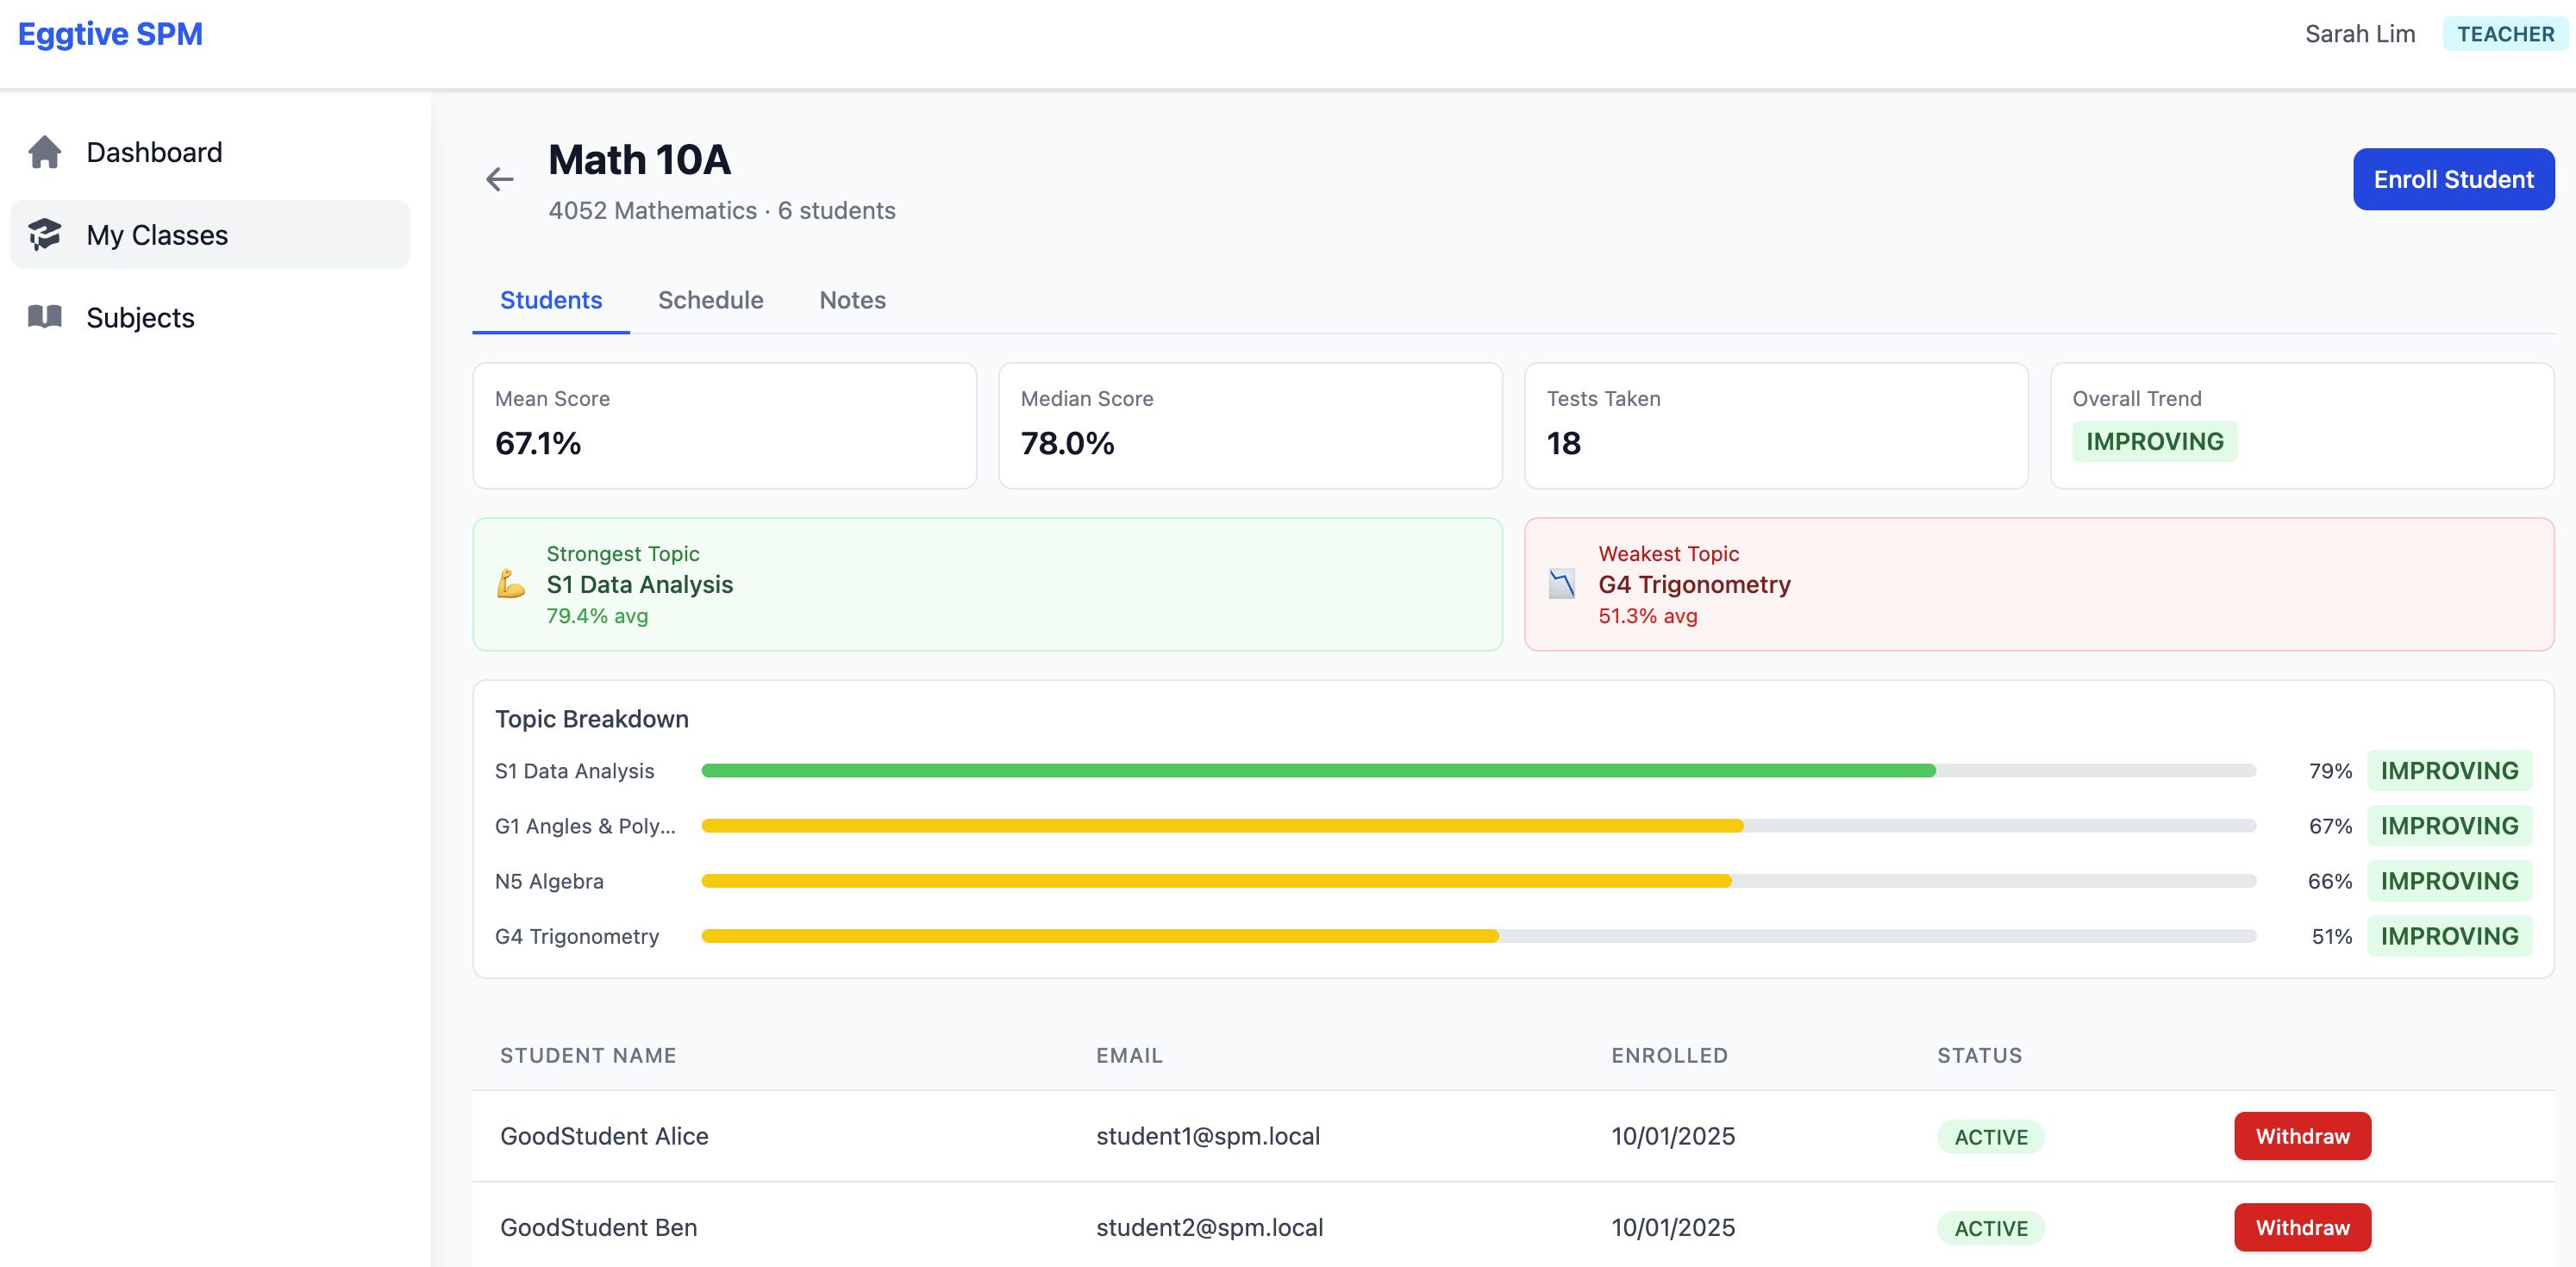
Task: Click the G4 Trigonometry progress bar
Action: pyautogui.click(x=1478, y=936)
